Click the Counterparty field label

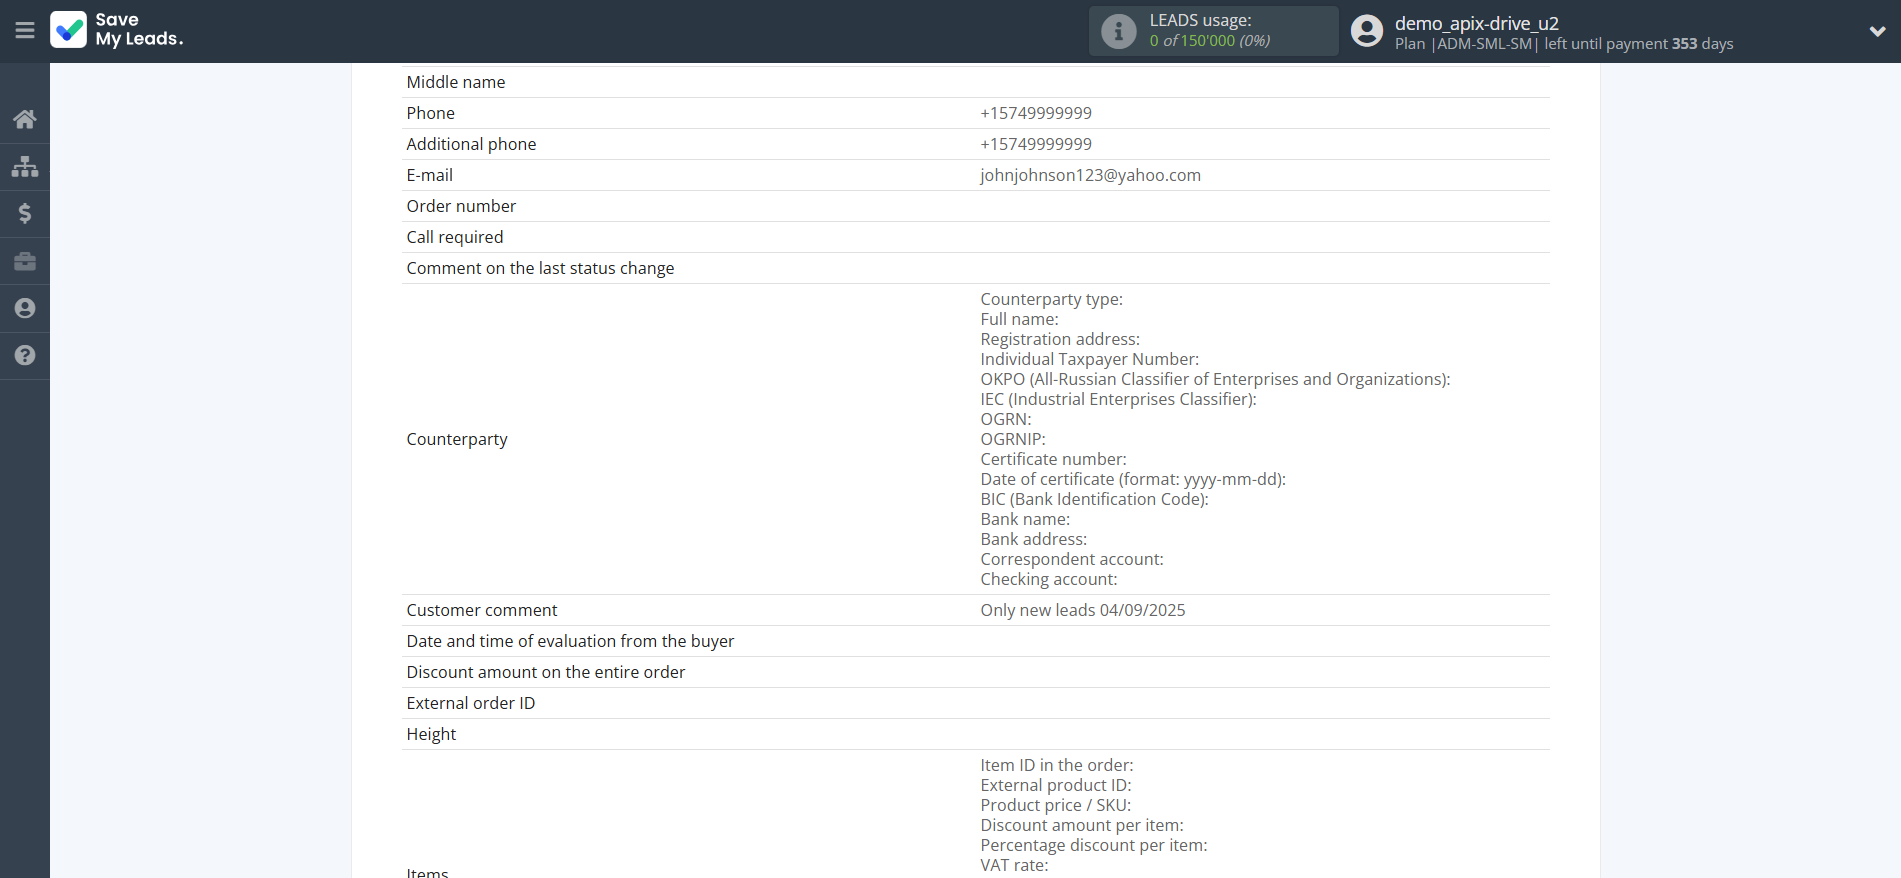457,439
